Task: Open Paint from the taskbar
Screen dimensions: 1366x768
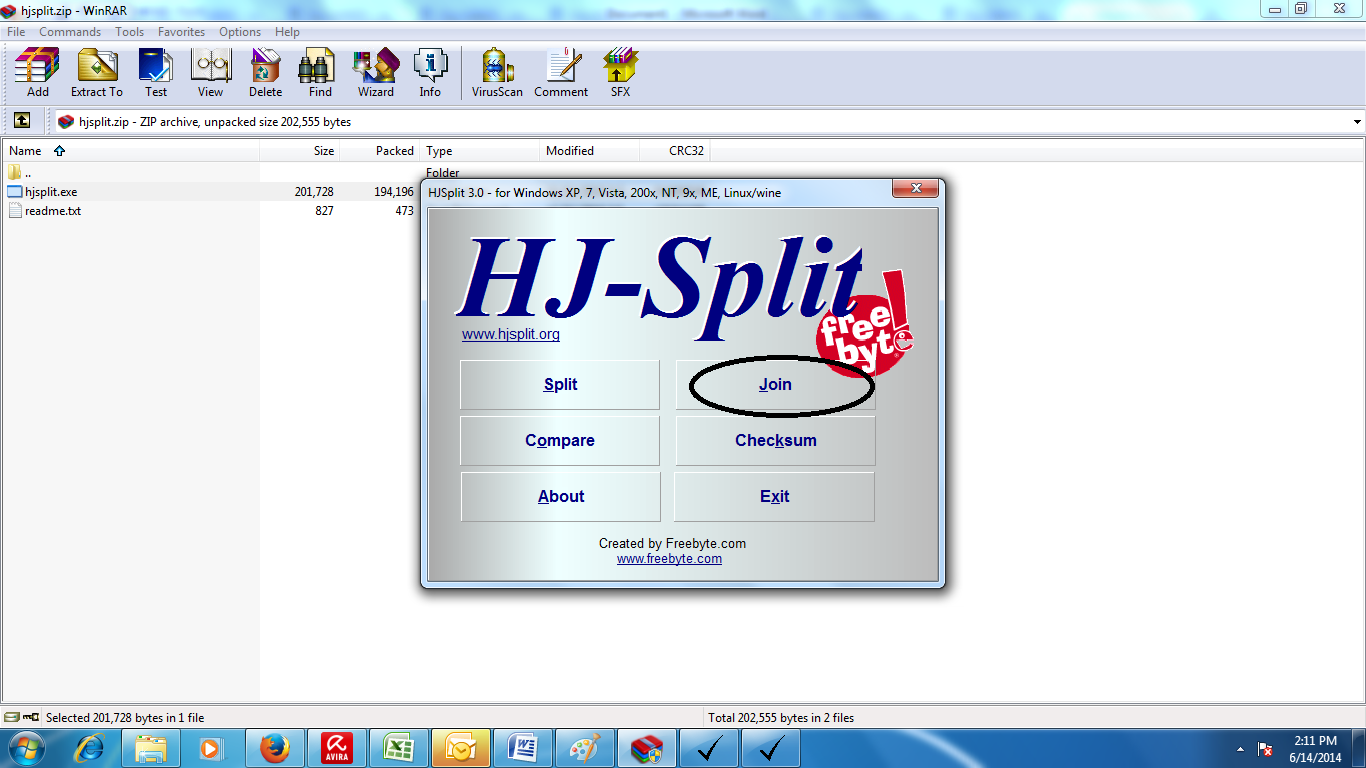Action: pos(585,748)
